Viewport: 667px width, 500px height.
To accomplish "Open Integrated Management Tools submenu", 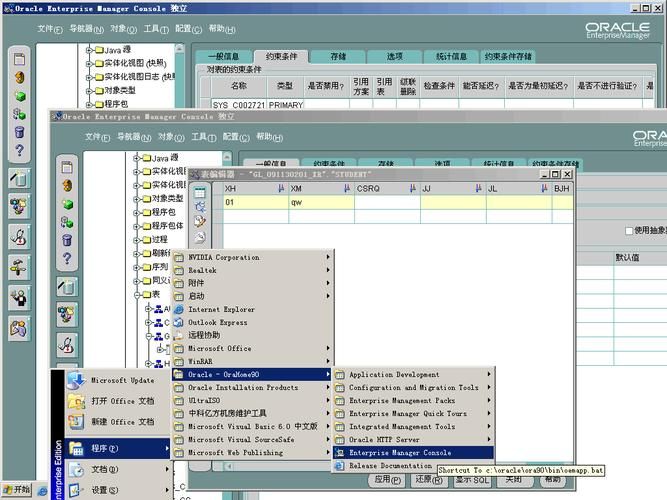I will click(413, 426).
